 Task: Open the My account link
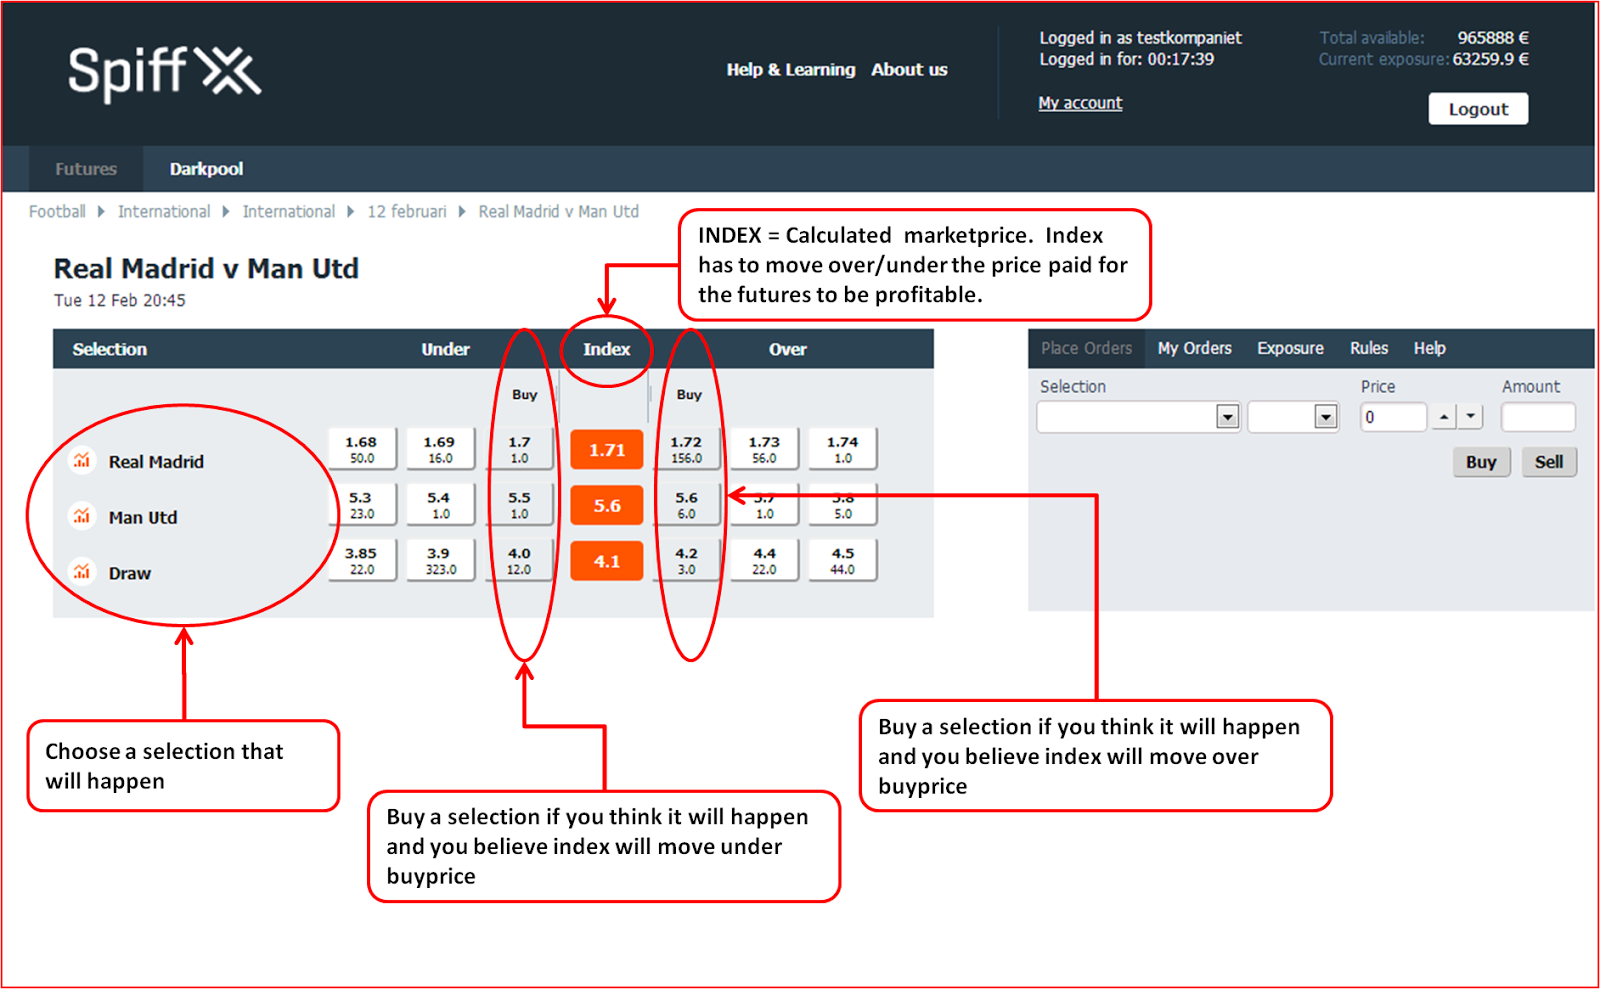pos(1080,103)
